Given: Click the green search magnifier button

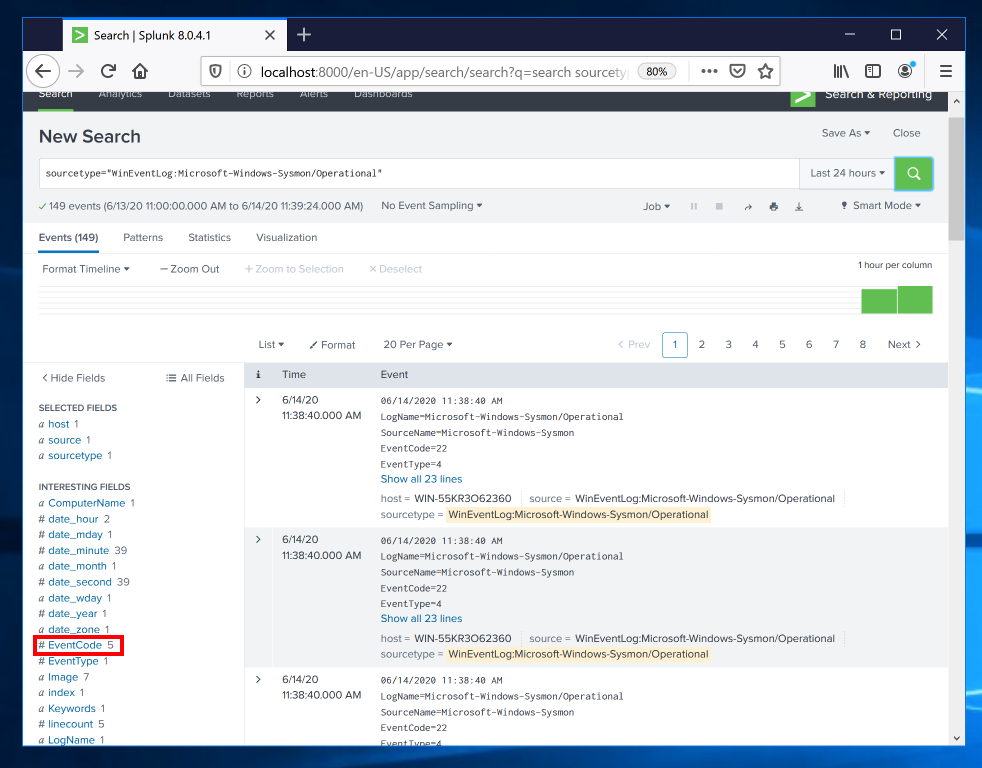Looking at the screenshot, I should [913, 173].
